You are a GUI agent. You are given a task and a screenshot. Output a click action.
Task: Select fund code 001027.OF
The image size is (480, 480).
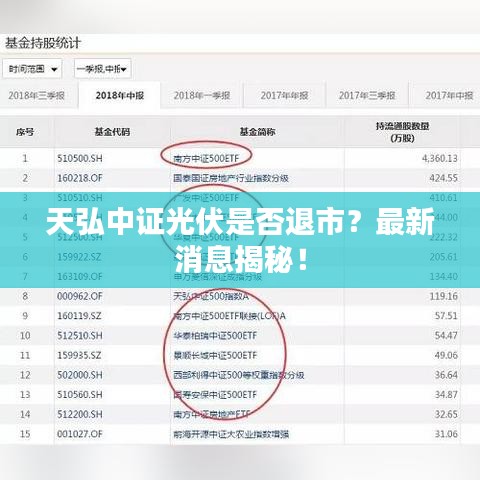[x=80, y=434]
